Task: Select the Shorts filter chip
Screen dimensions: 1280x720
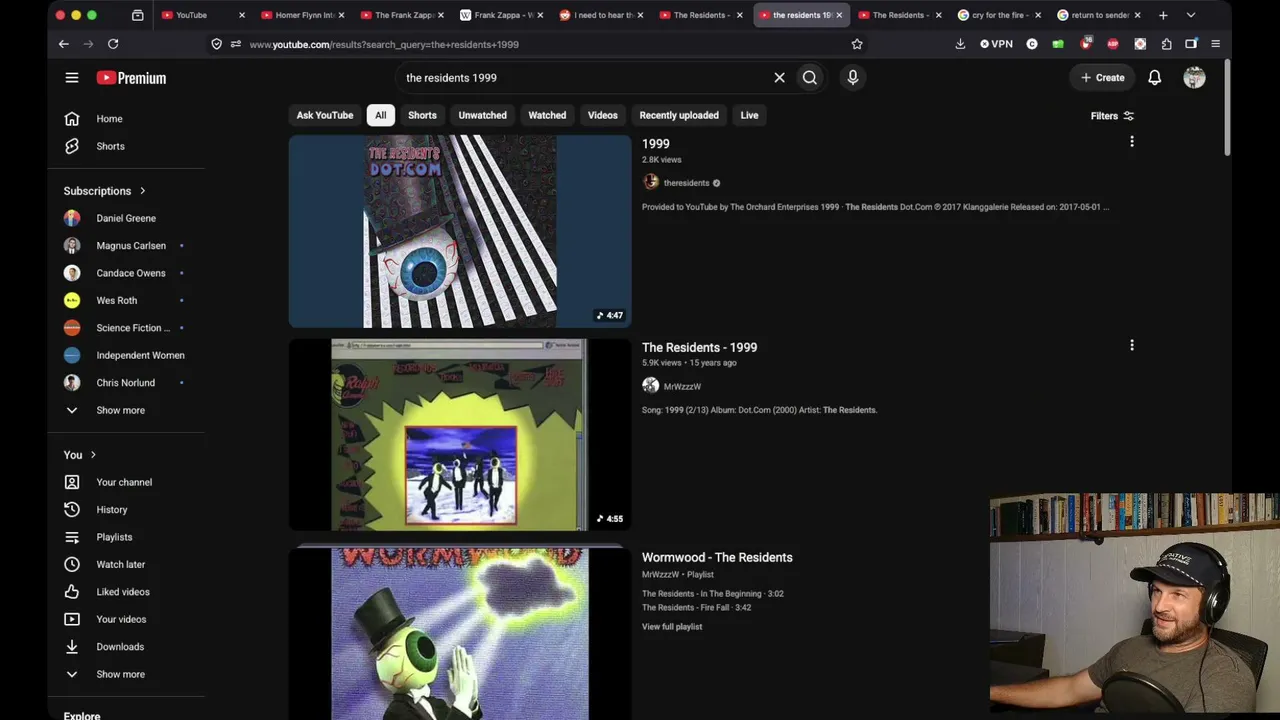Action: [x=422, y=115]
